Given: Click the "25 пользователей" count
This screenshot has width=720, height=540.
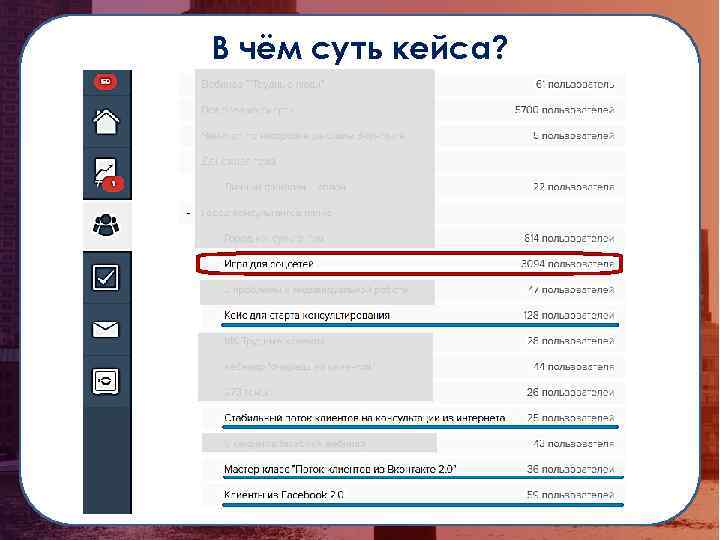Looking at the screenshot, I should pyautogui.click(x=571, y=418).
